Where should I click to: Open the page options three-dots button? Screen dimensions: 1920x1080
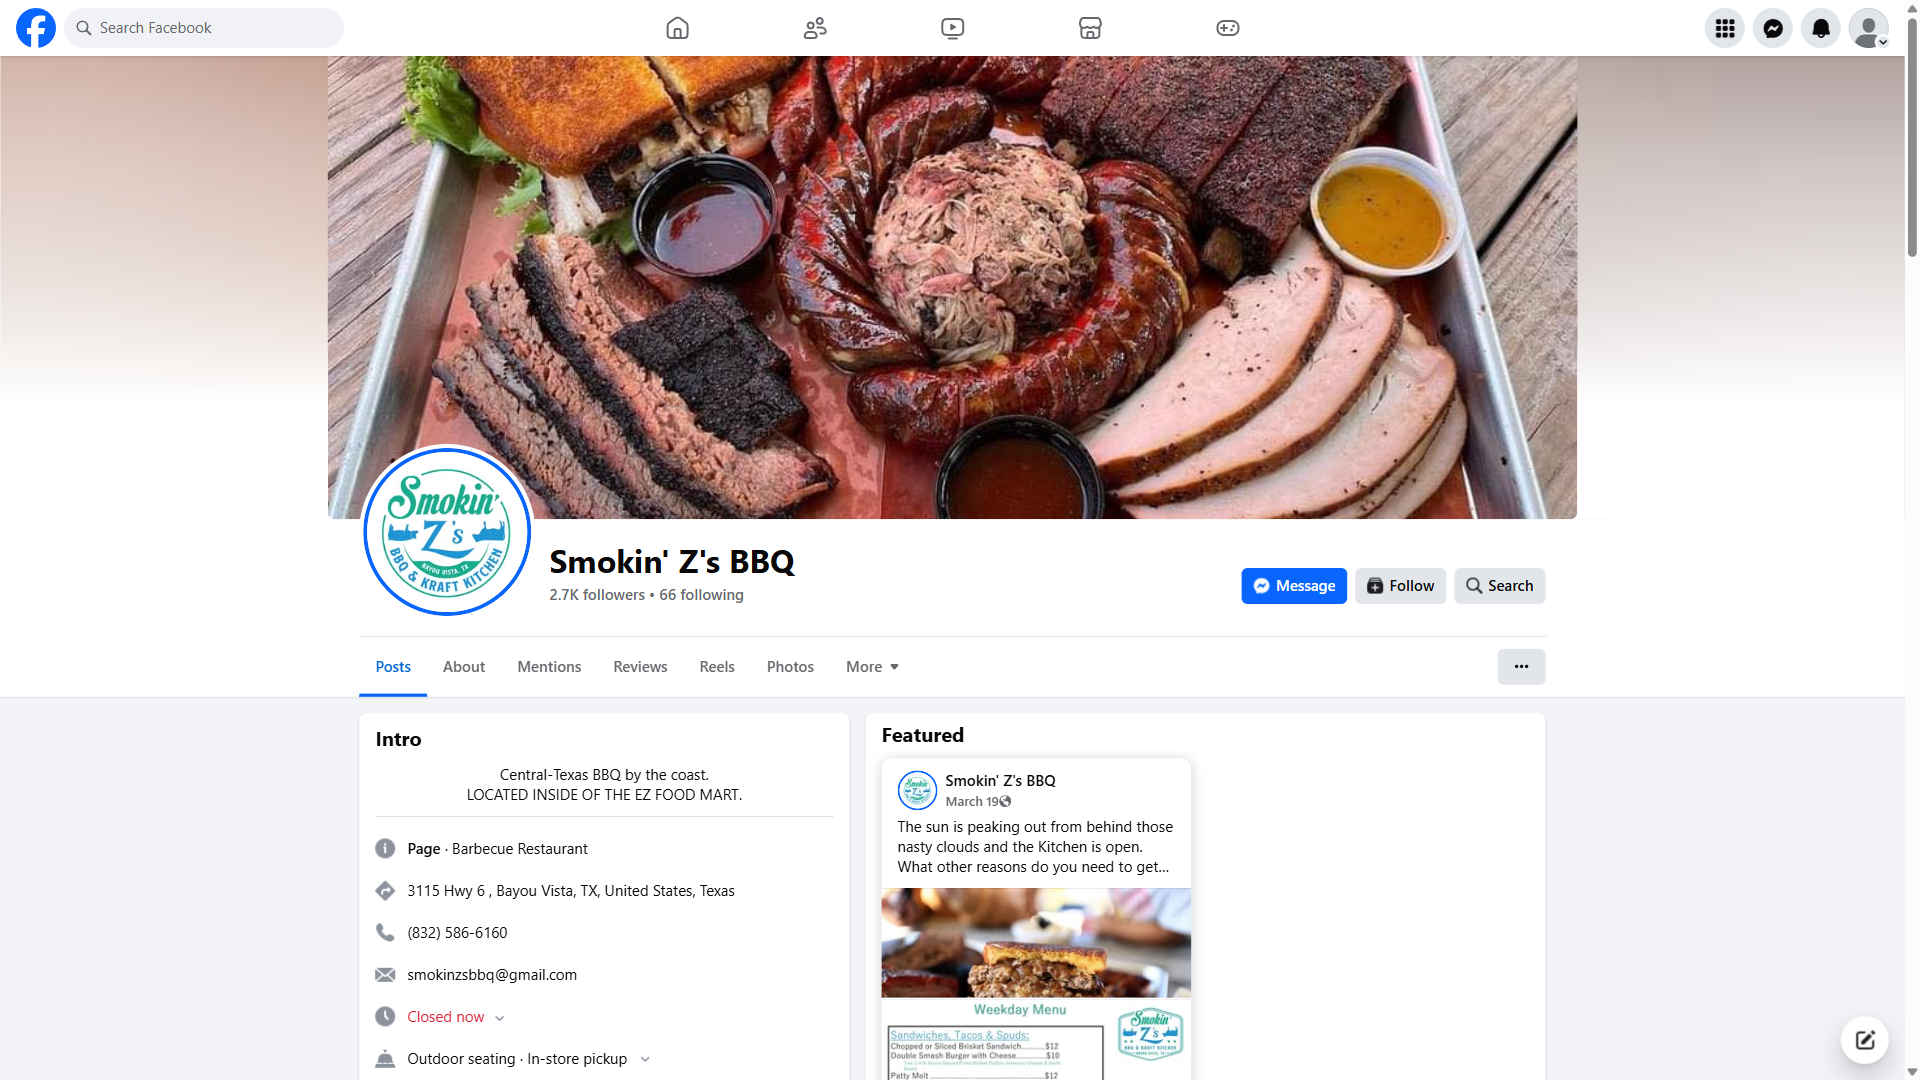click(x=1521, y=667)
